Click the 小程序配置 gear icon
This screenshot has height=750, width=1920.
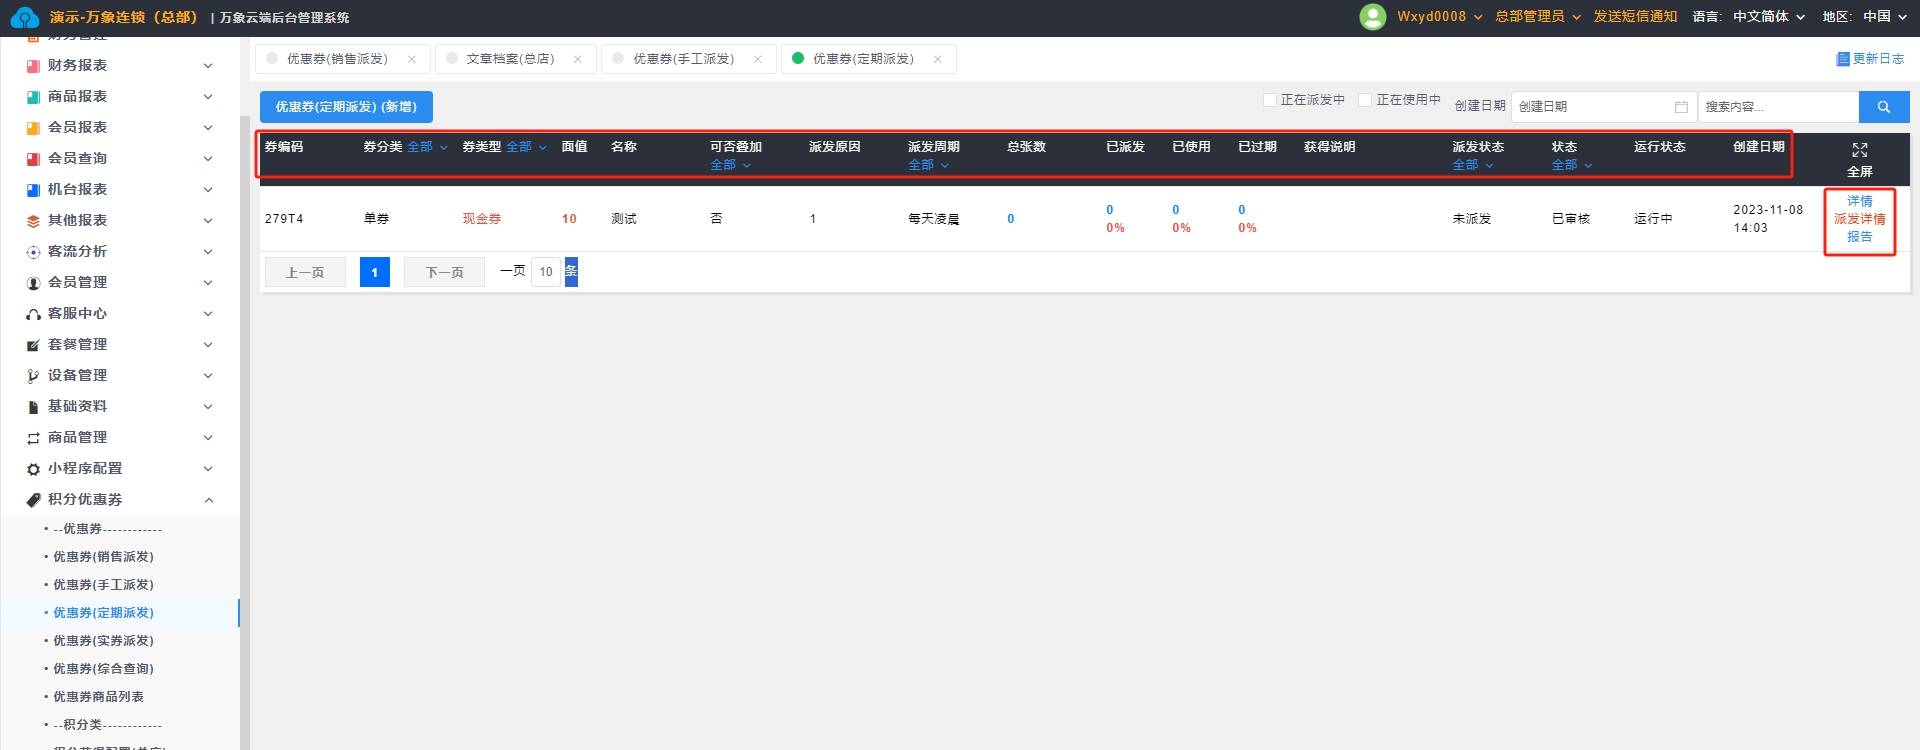33,469
